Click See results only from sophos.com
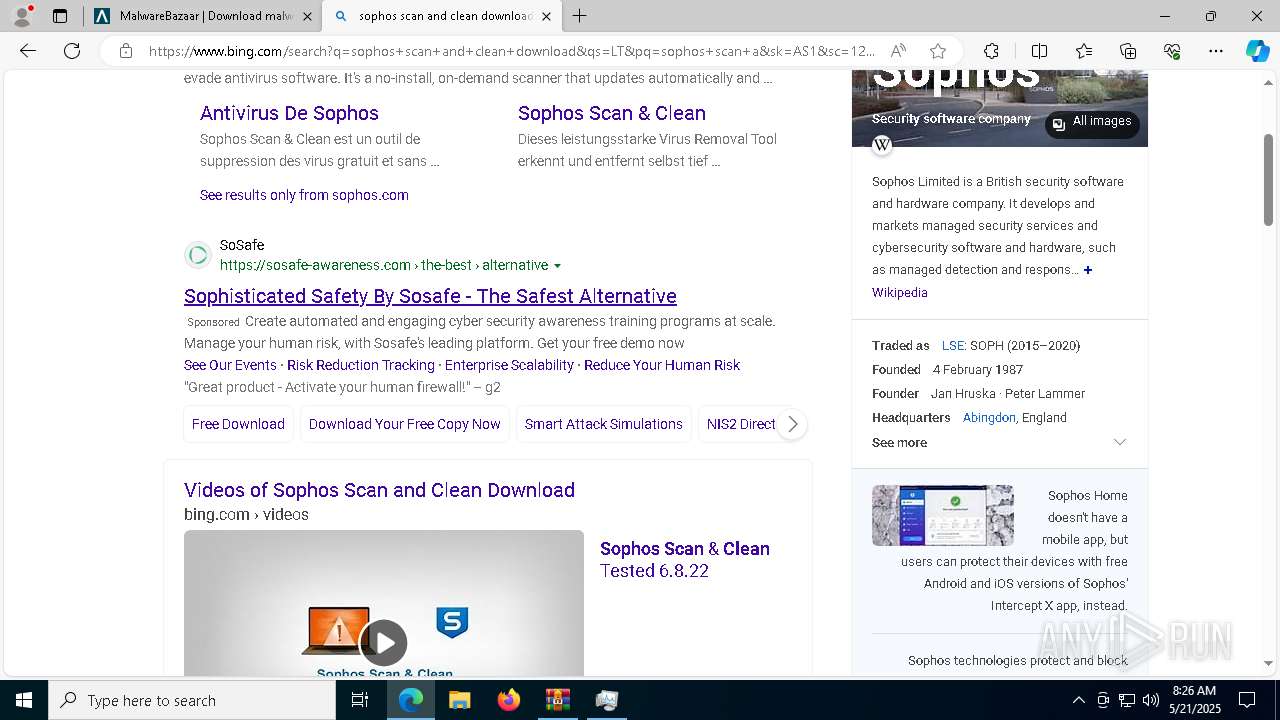Image resolution: width=1280 pixels, height=720 pixels. [304, 195]
